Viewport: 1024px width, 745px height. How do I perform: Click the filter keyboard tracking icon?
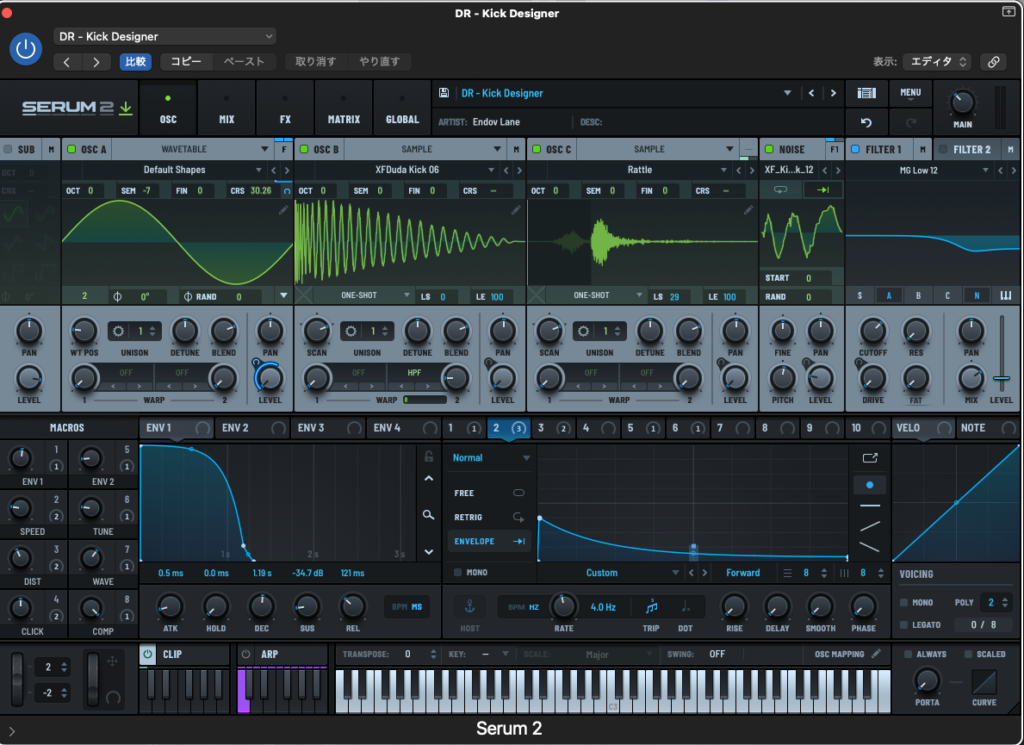tap(1006, 296)
